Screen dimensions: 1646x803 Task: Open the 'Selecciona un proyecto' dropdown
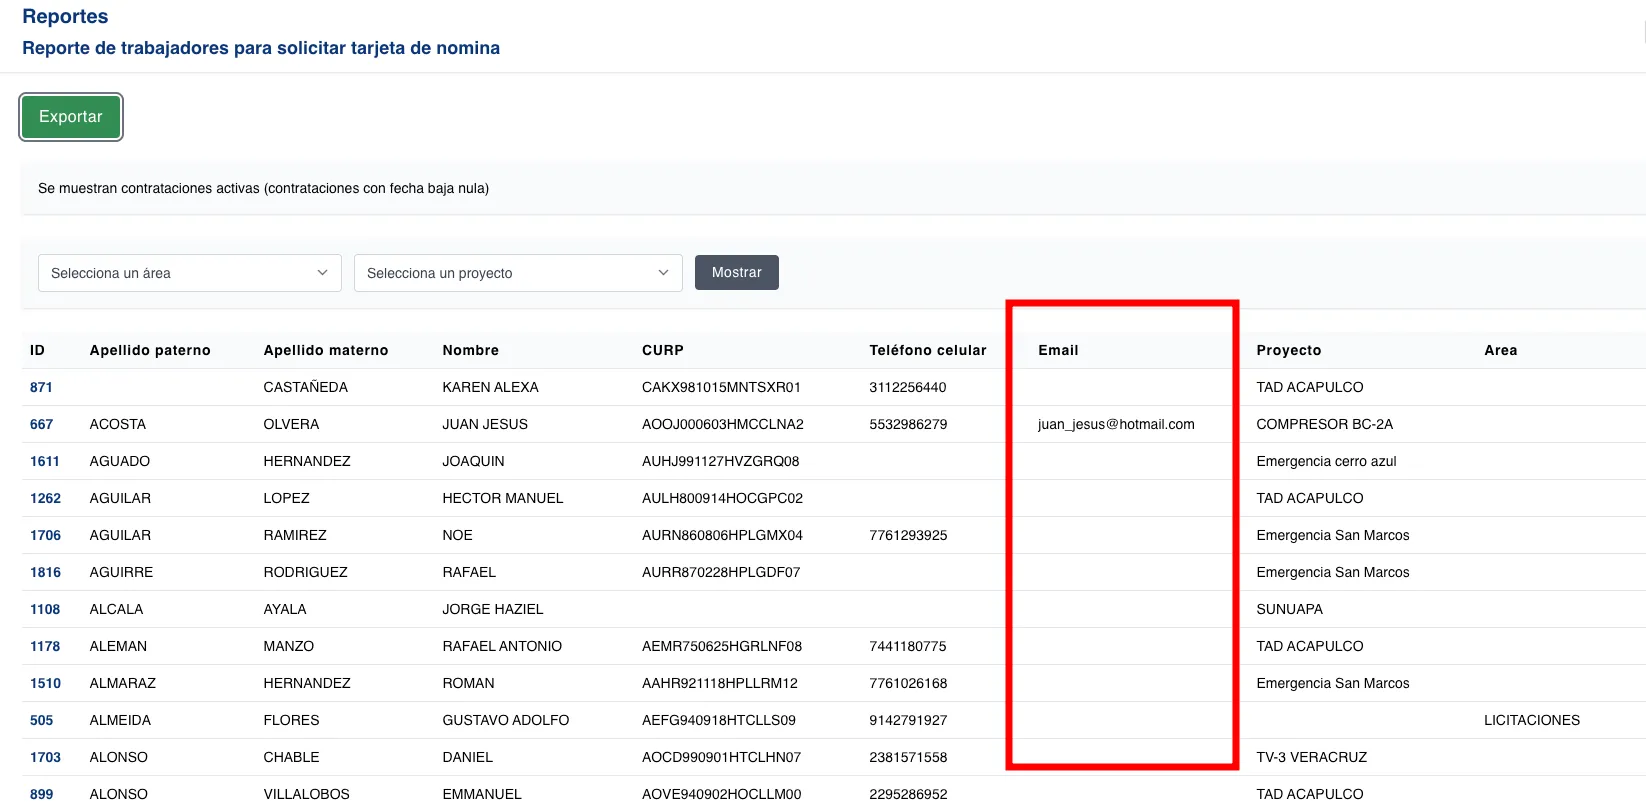click(517, 273)
